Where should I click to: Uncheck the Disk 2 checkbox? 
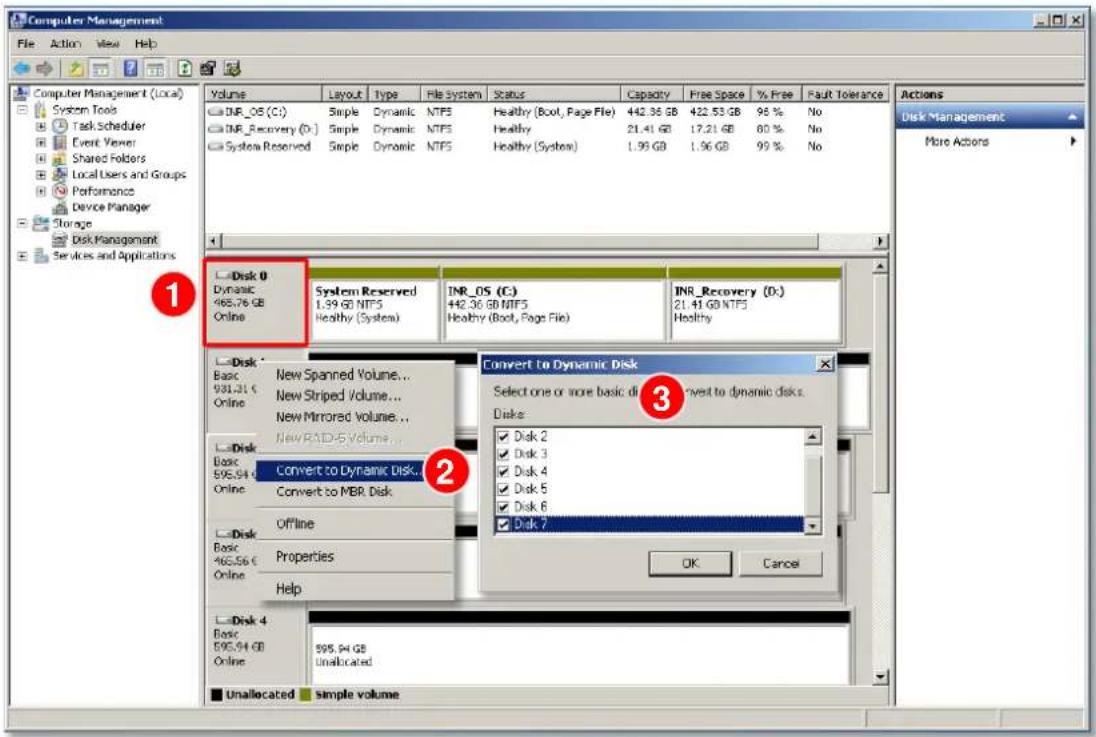[503, 436]
